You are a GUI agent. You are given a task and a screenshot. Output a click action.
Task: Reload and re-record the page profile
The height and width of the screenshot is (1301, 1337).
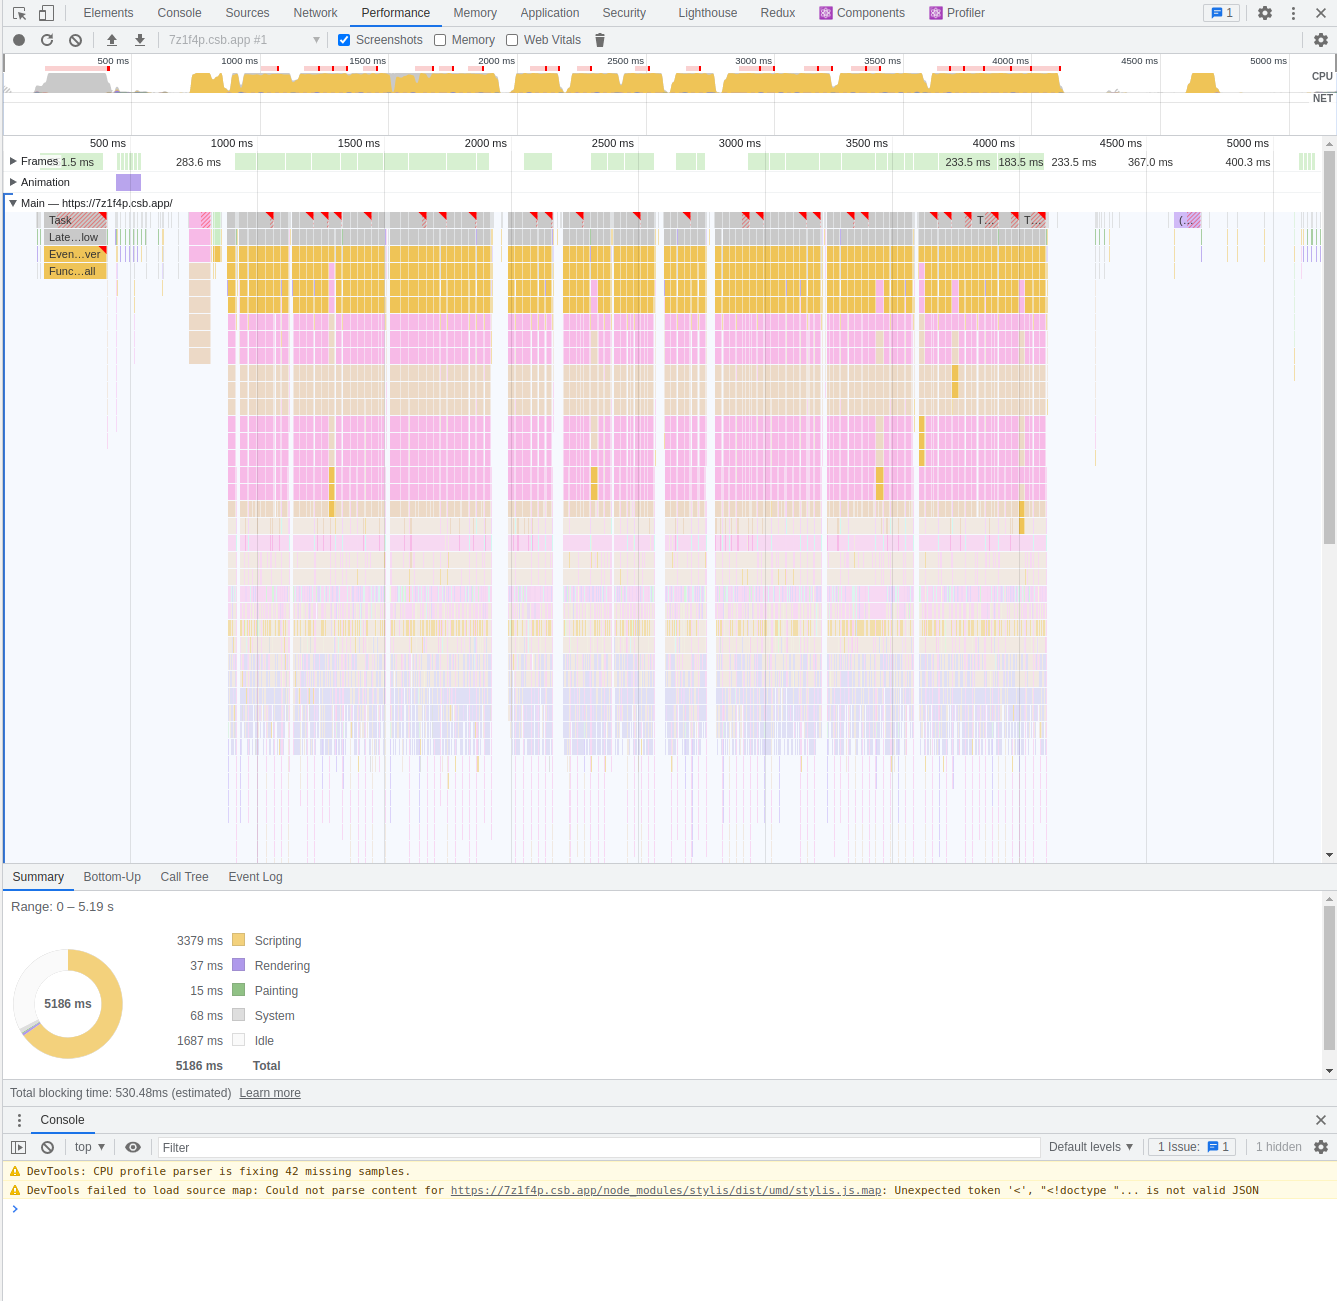tap(47, 39)
